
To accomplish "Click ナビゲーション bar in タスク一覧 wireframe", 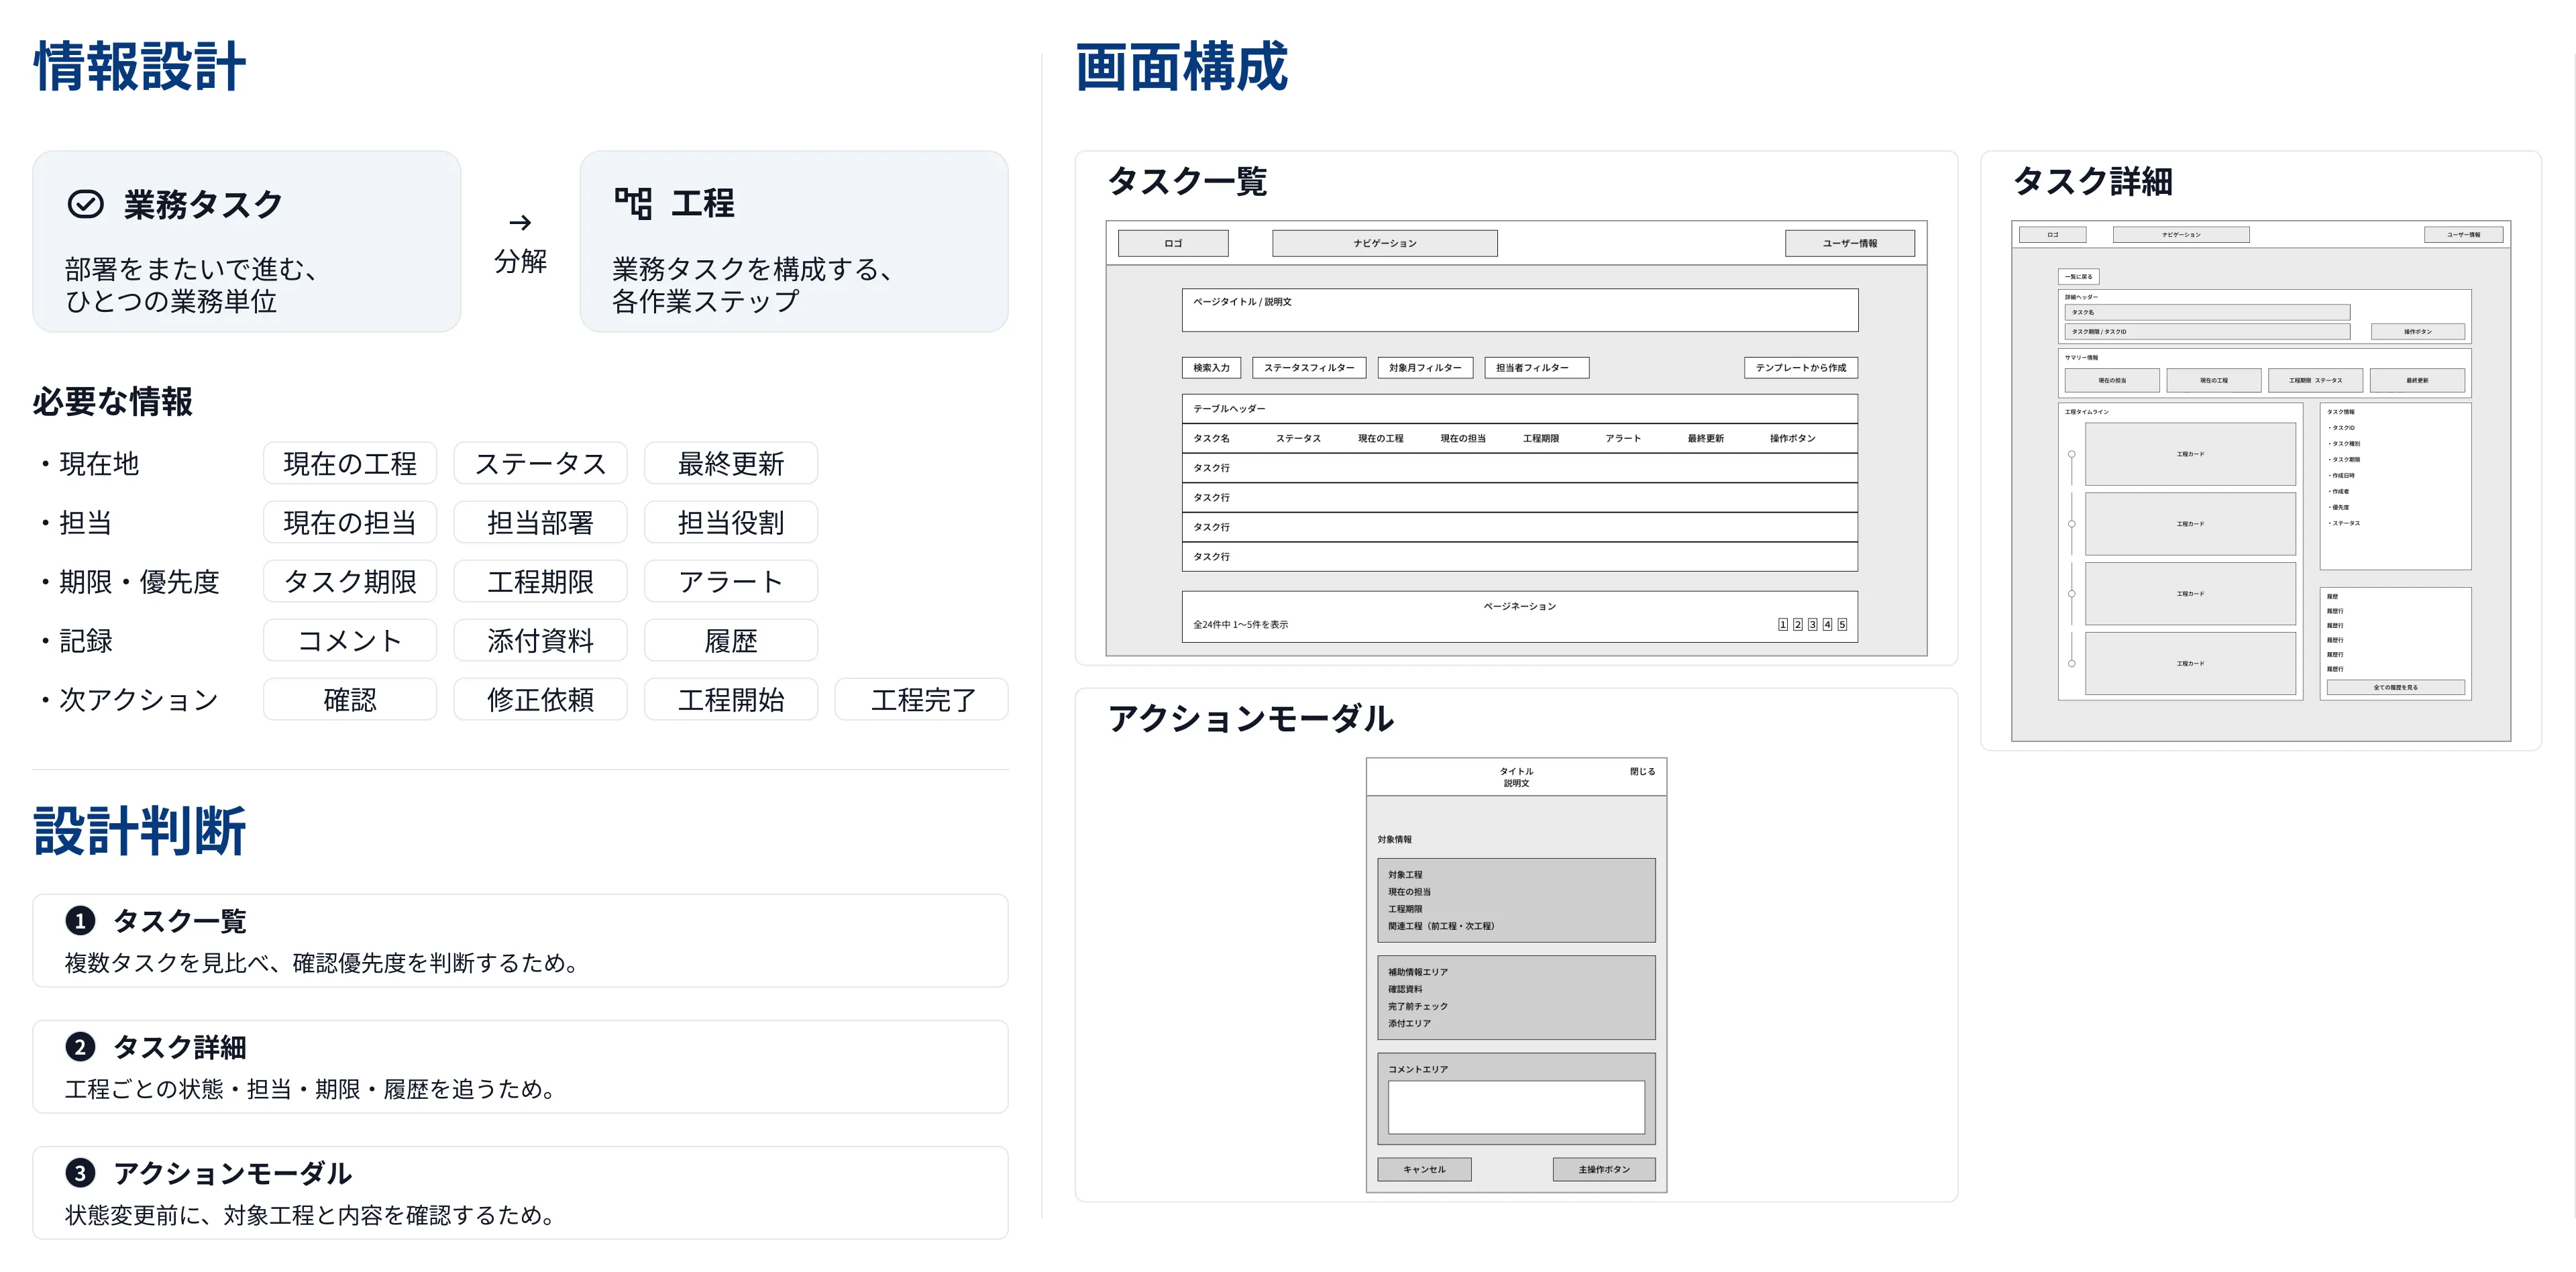I will pos(1385,243).
